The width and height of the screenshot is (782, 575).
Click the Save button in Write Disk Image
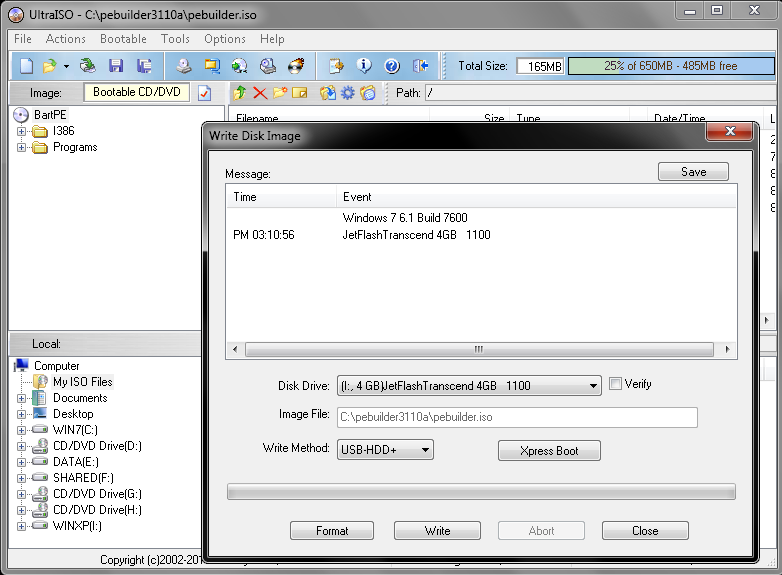[x=693, y=172]
